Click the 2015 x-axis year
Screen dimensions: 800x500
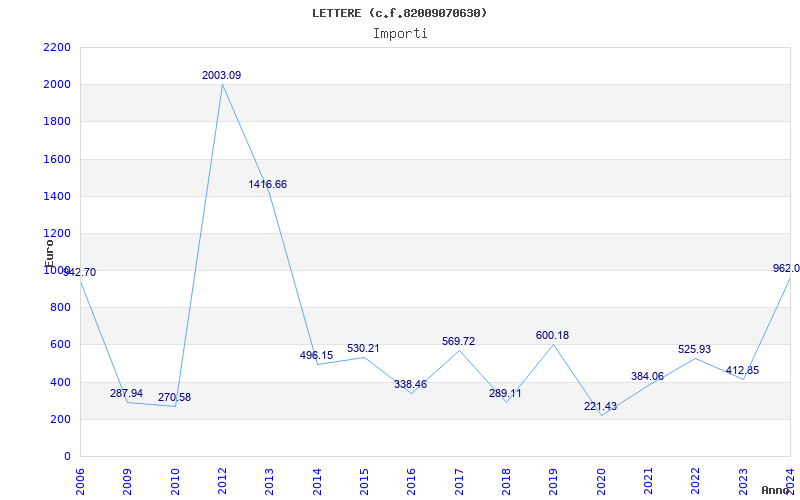tap(364, 482)
